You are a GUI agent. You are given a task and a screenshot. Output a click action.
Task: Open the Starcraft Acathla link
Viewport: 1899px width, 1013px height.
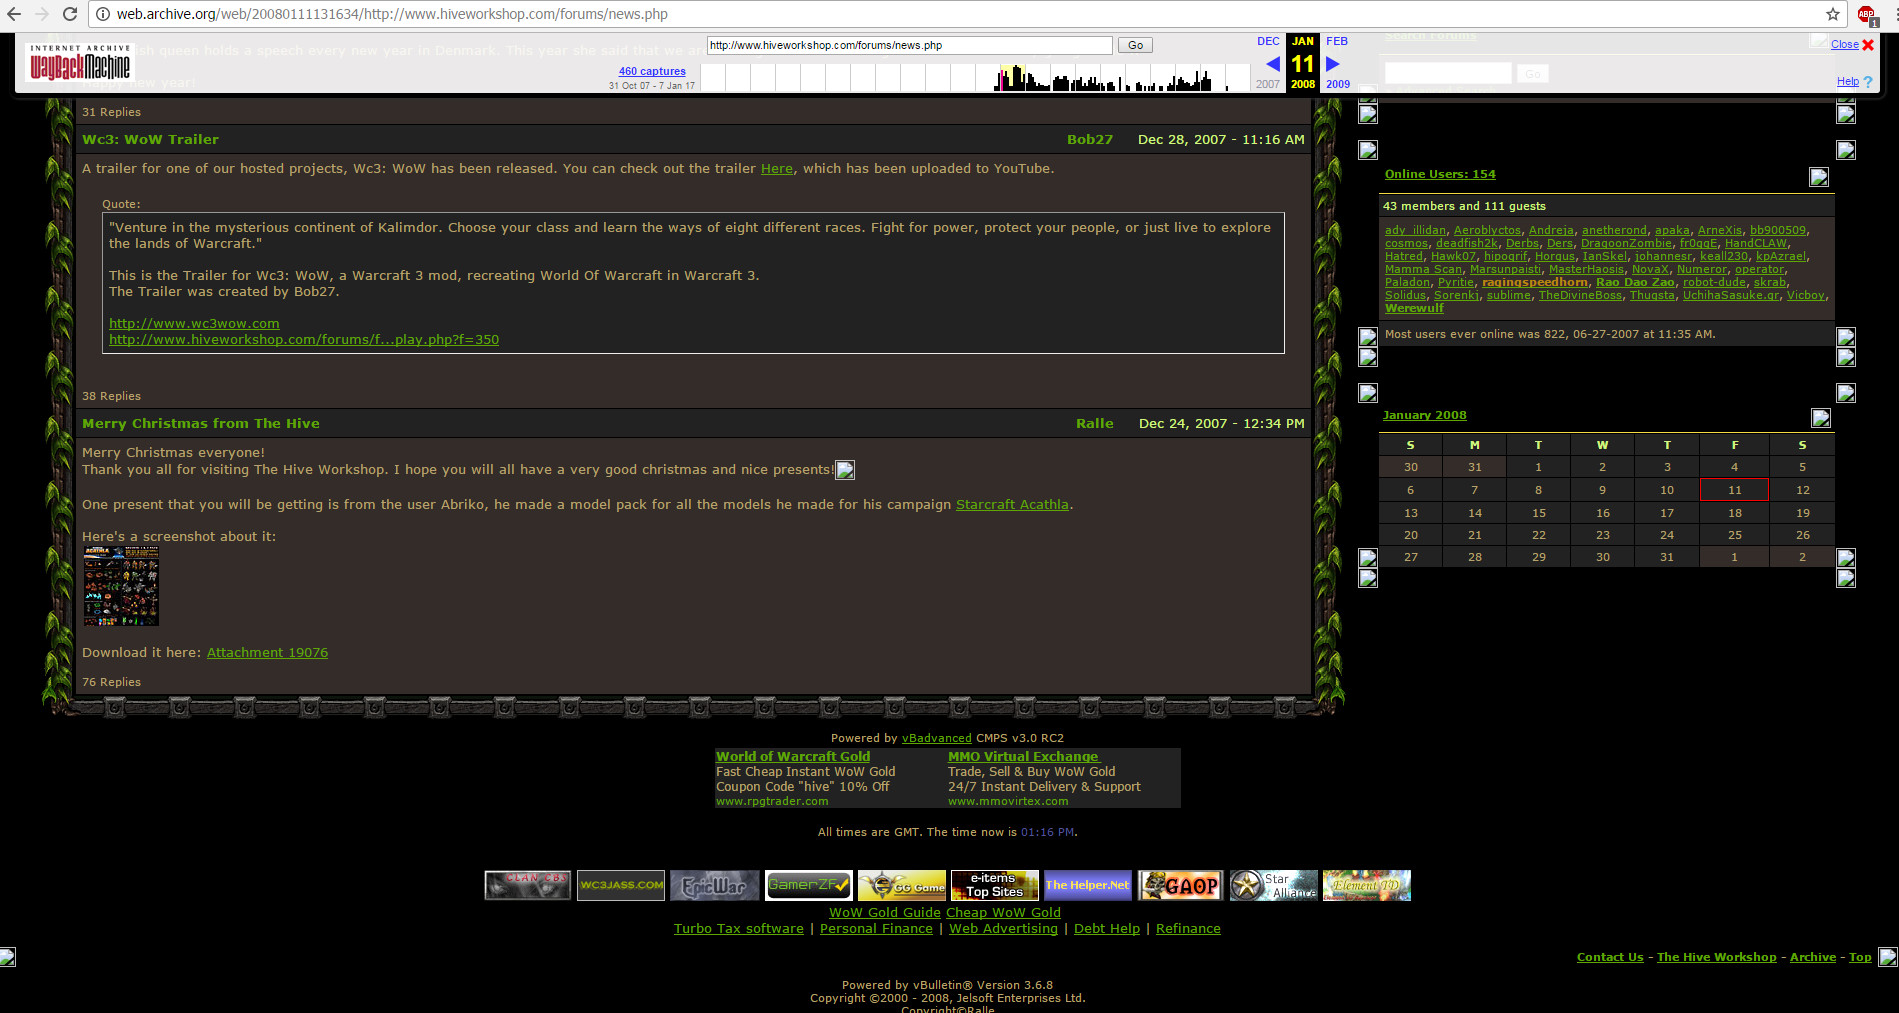(x=1012, y=505)
